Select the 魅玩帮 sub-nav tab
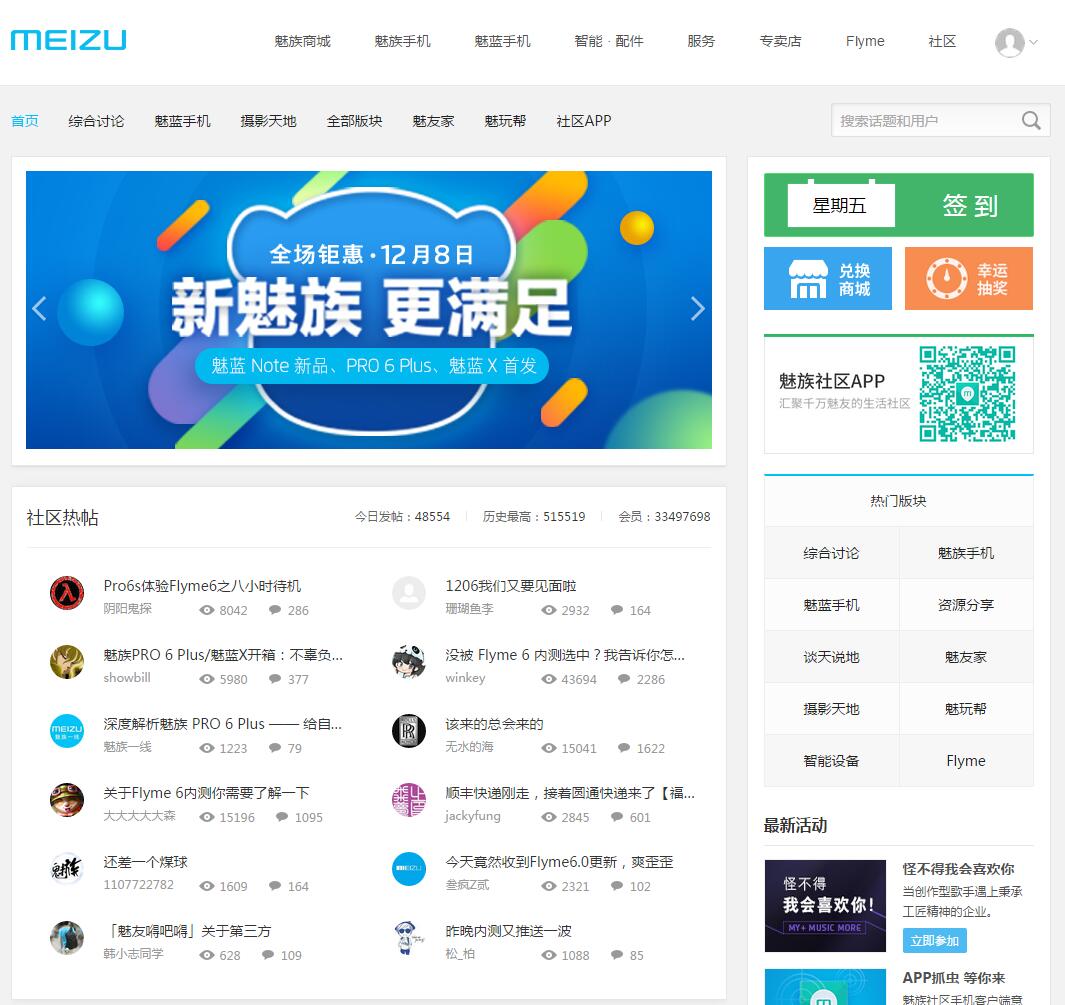Viewport: 1065px width, 1005px height. (x=505, y=121)
